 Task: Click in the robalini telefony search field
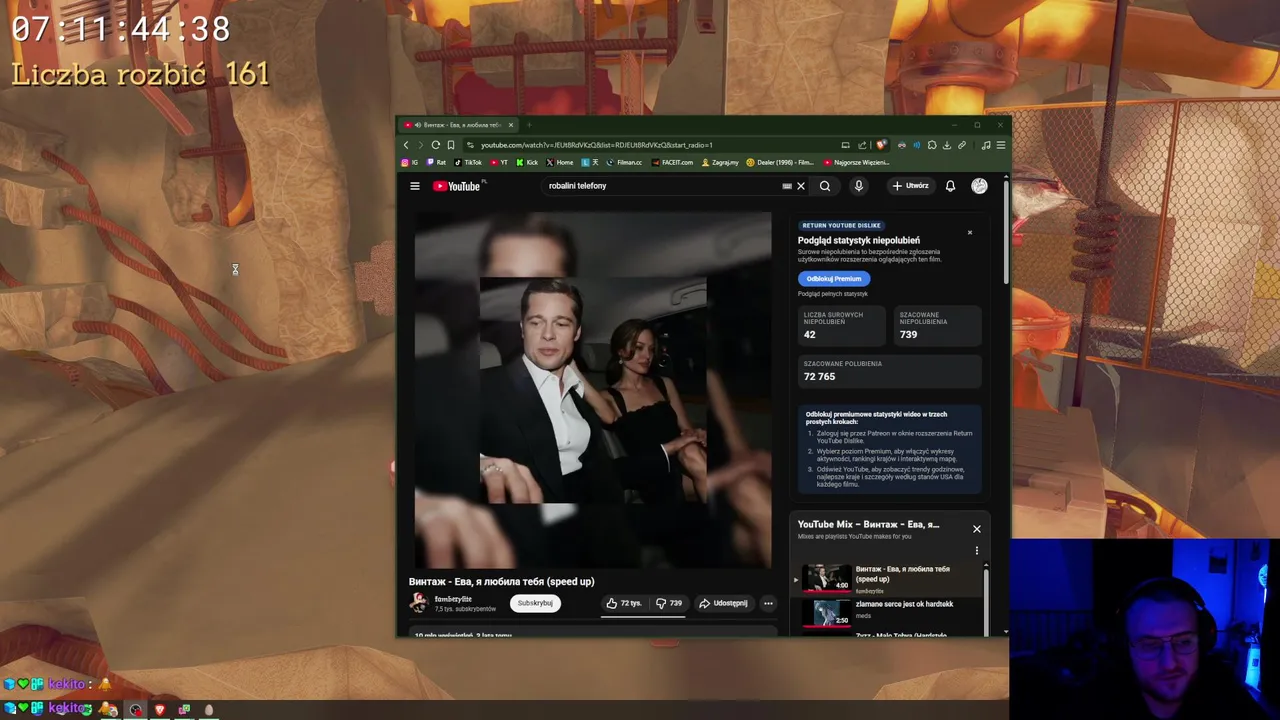click(x=660, y=186)
